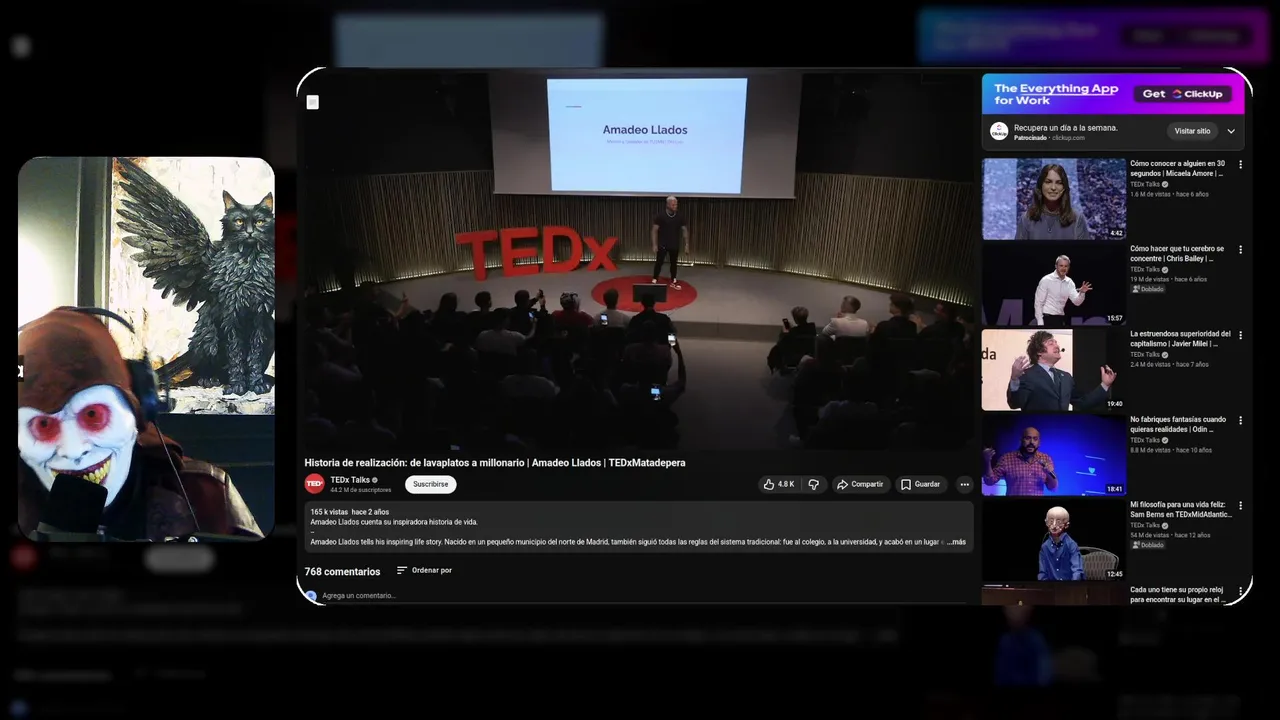This screenshot has height=720, width=1280.
Task: Open options menu for Chris Bailey video
Action: coord(1240,250)
